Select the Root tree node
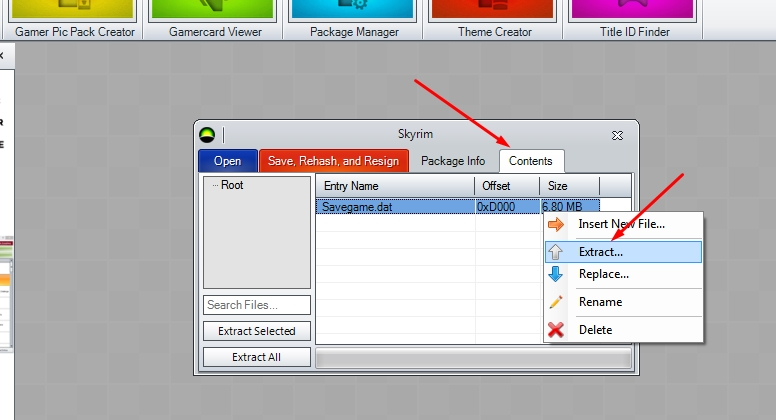This screenshot has height=420, width=776. [x=232, y=185]
